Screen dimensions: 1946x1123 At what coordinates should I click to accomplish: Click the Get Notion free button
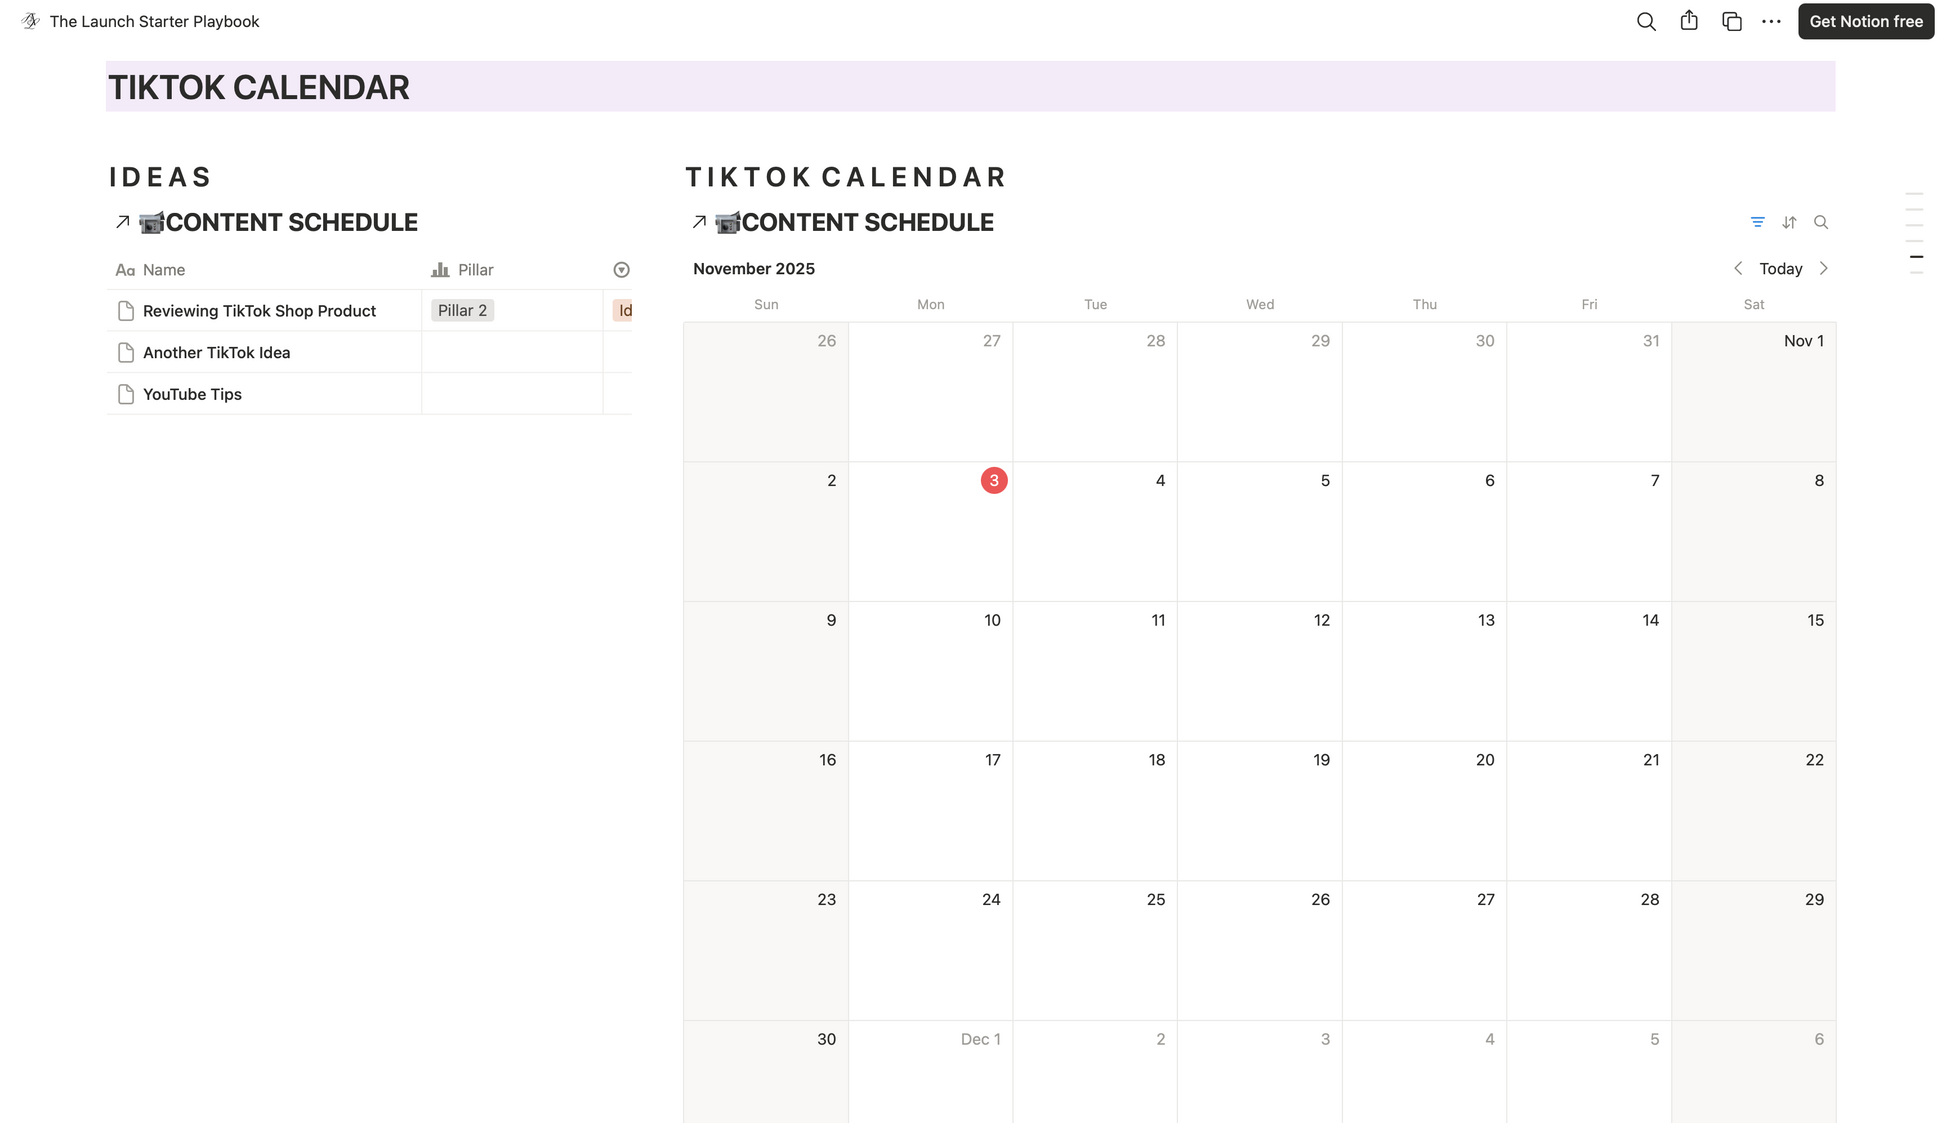click(1865, 22)
